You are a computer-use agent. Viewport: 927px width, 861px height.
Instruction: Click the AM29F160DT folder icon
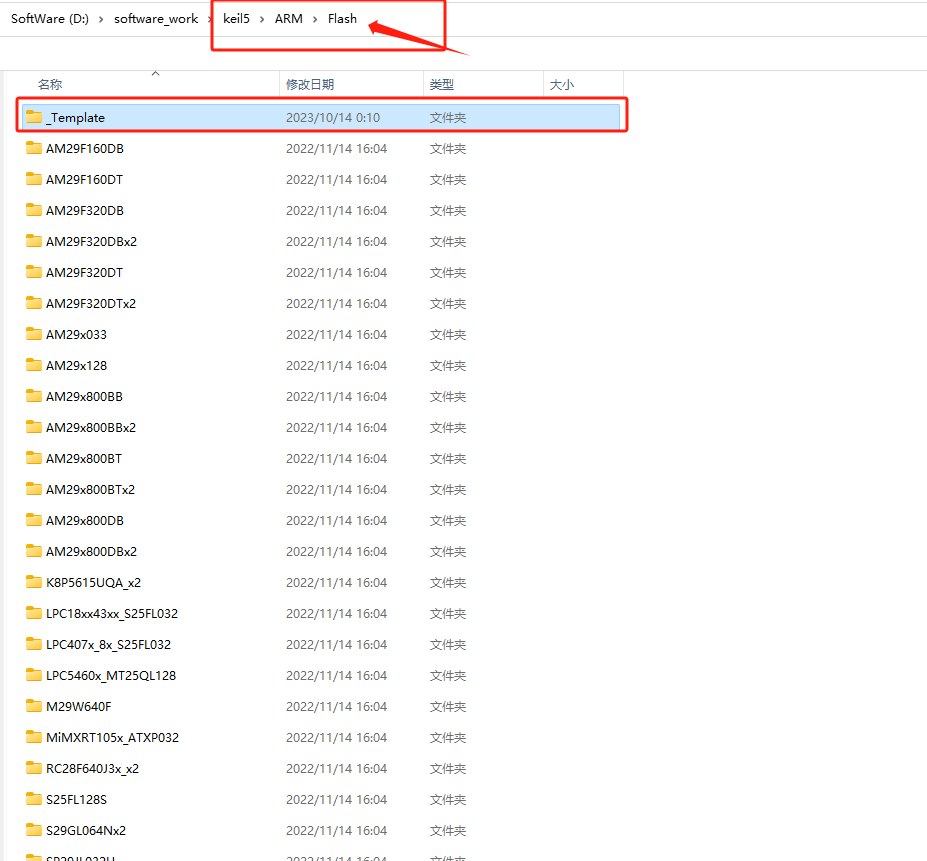click(x=34, y=179)
